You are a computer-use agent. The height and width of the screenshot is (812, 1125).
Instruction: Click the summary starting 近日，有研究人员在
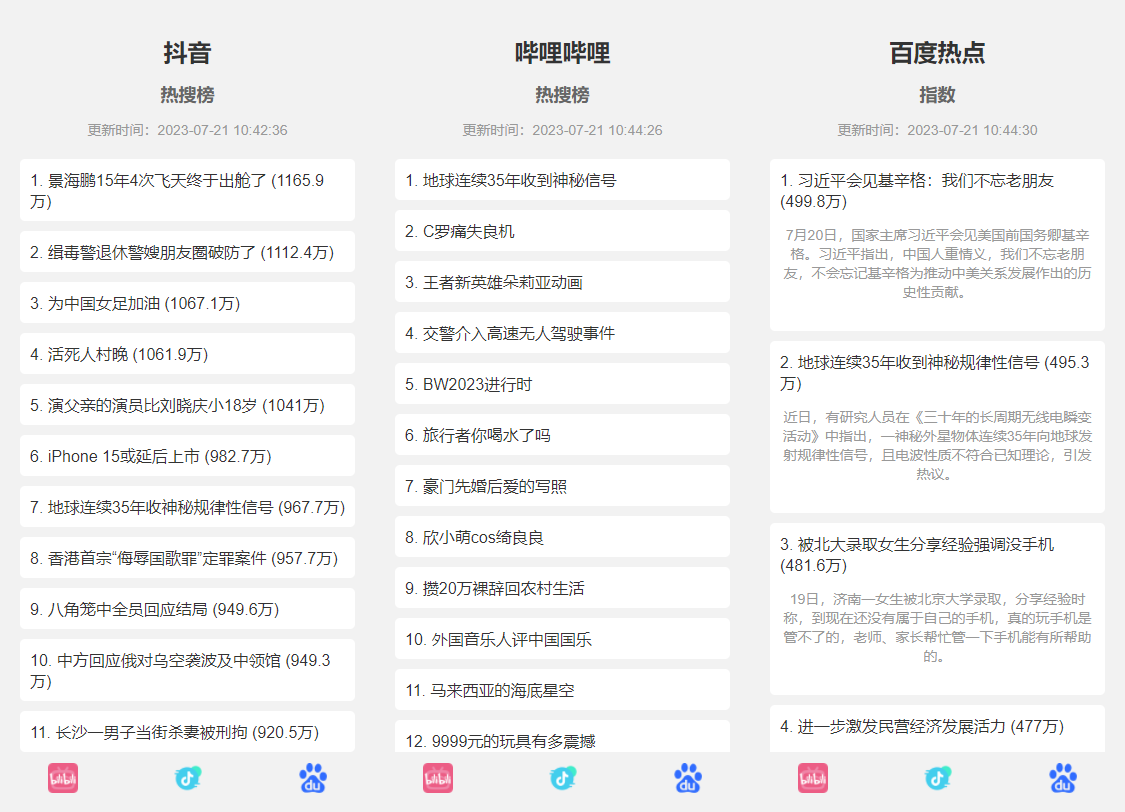click(x=937, y=445)
